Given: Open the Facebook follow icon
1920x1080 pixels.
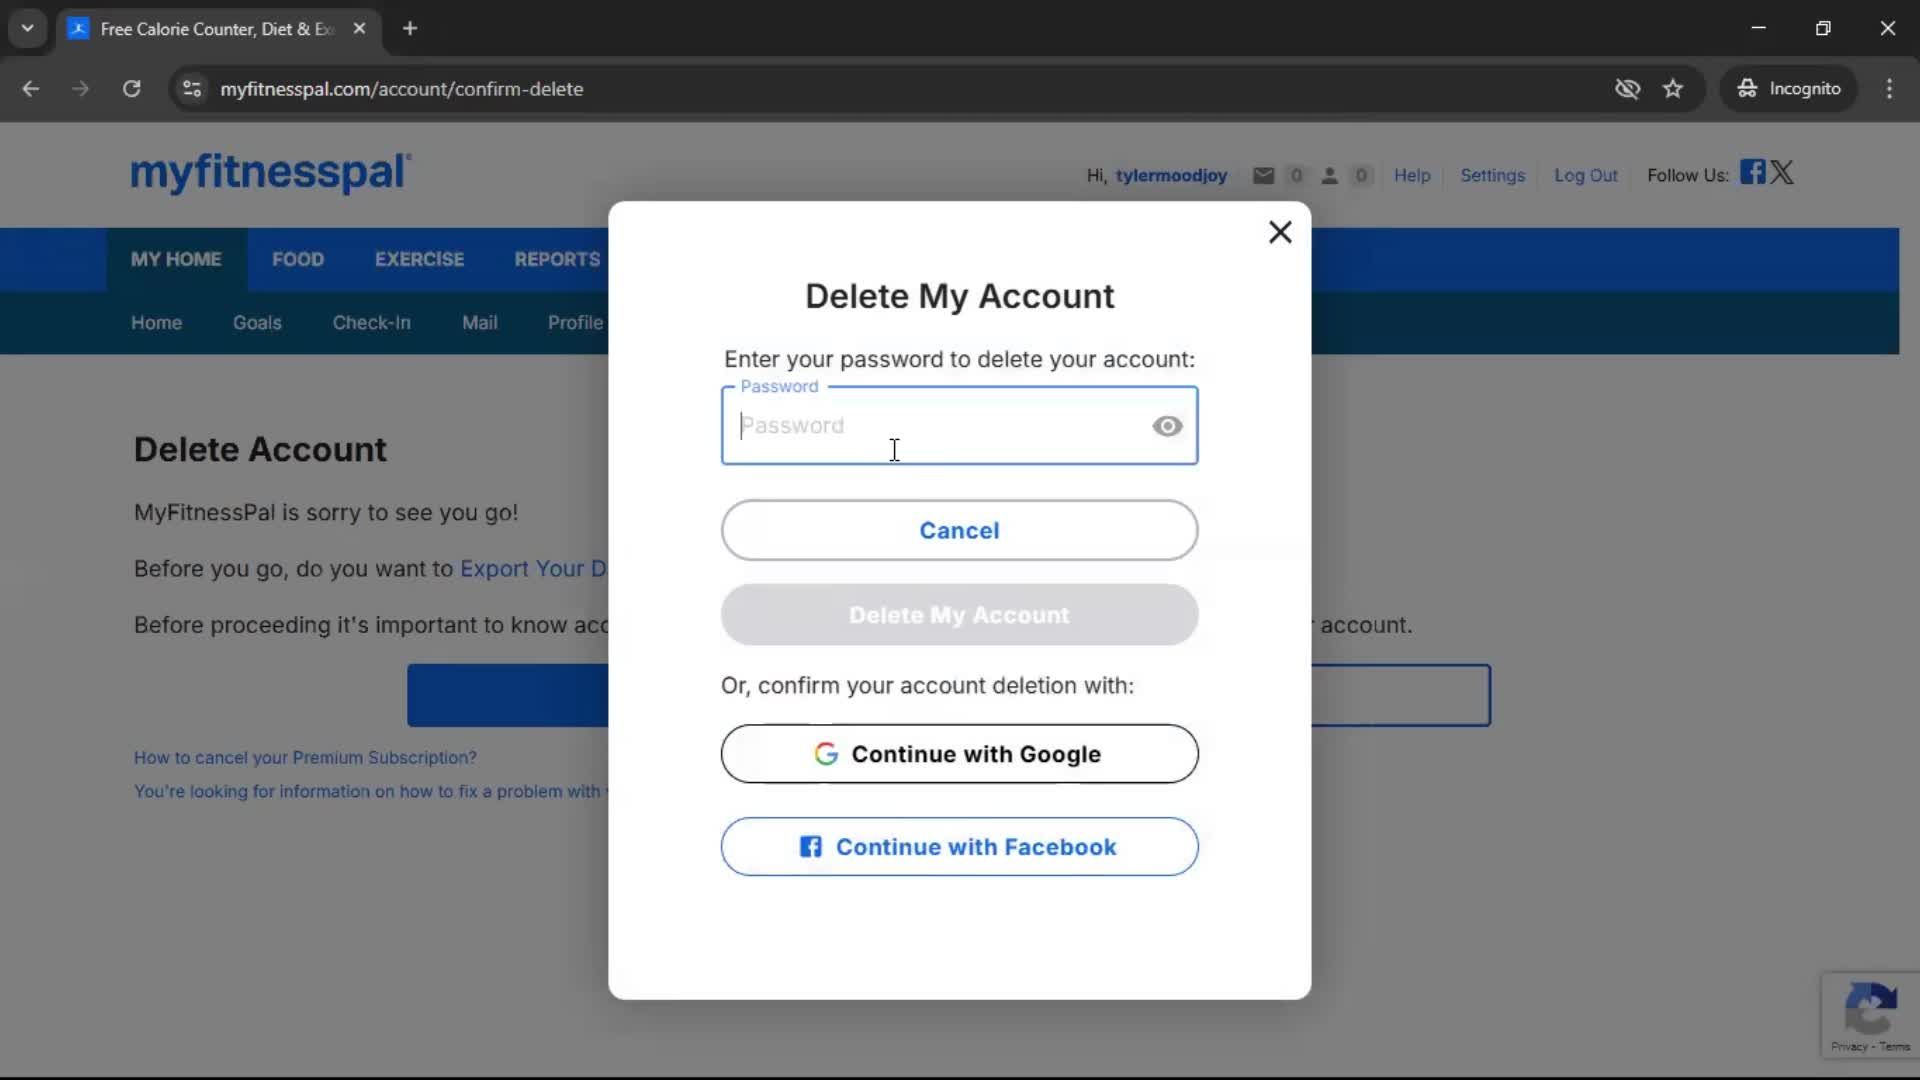Looking at the screenshot, I should tap(1752, 172).
